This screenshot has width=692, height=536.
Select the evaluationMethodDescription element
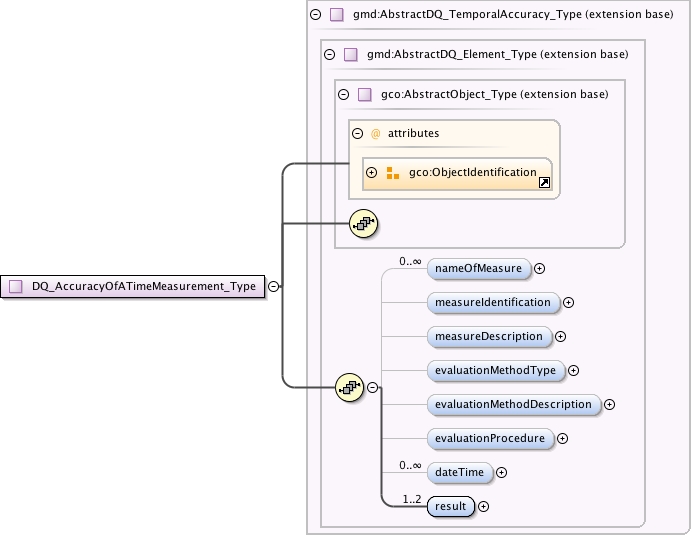click(514, 405)
